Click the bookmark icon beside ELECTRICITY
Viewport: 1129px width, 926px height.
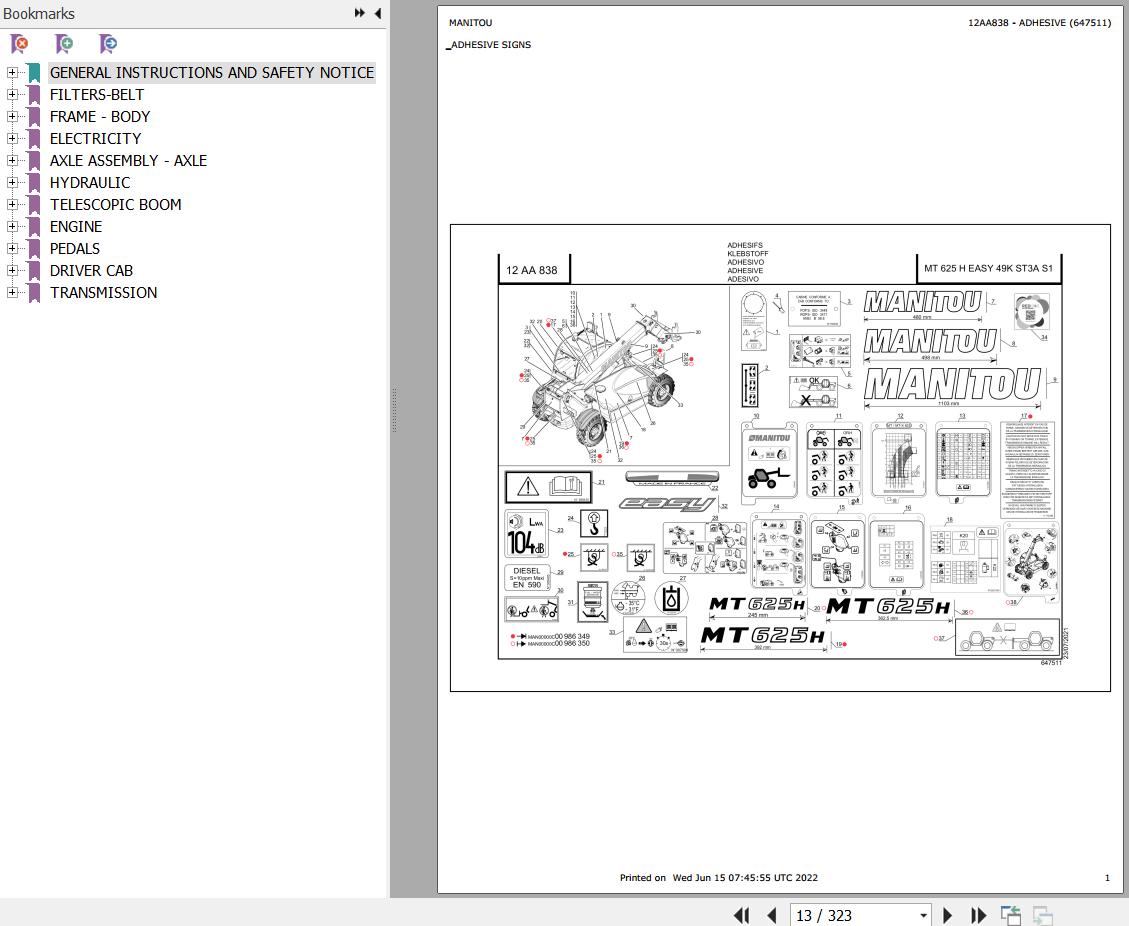pyautogui.click(x=34, y=139)
